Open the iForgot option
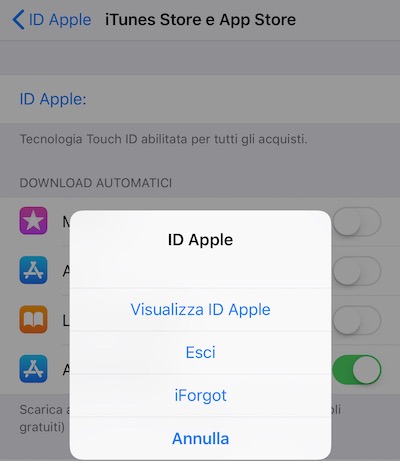The height and width of the screenshot is (461, 400). tap(200, 396)
